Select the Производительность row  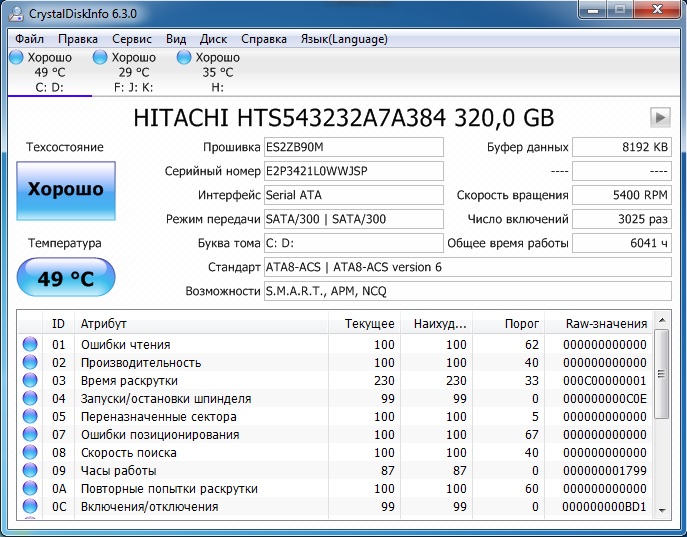pos(335,363)
